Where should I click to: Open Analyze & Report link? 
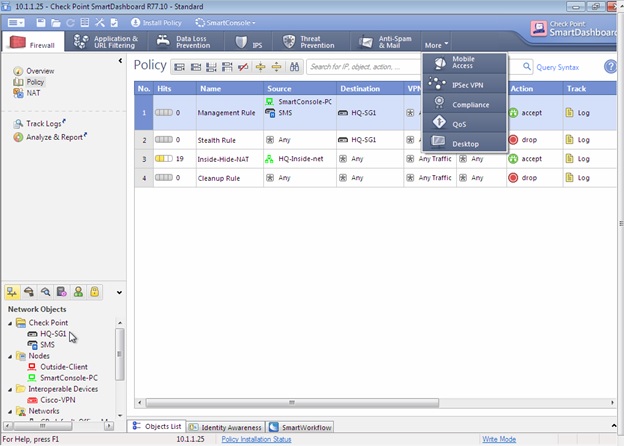[50, 137]
